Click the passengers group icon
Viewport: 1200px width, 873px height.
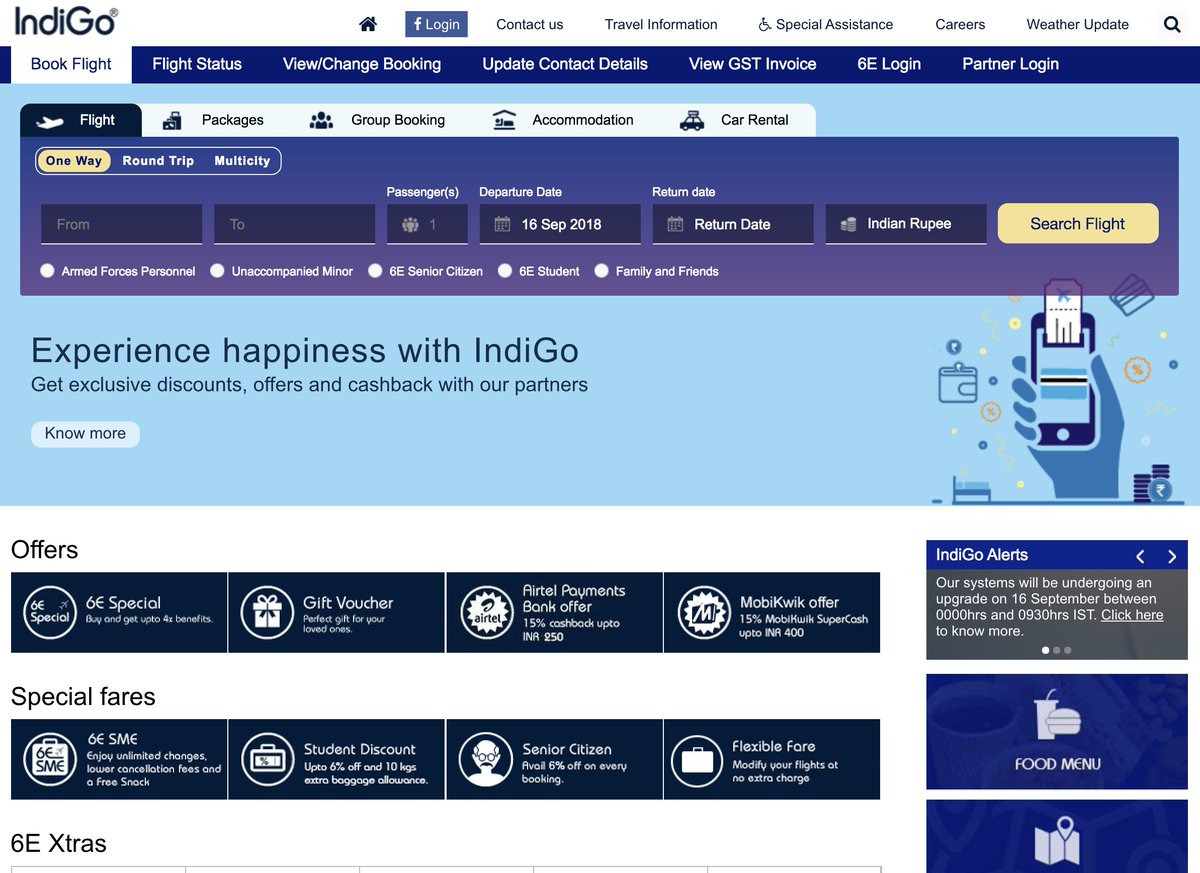point(410,225)
